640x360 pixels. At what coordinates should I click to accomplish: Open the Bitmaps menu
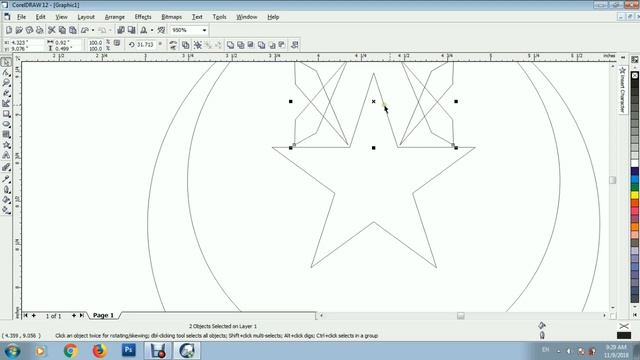[x=171, y=17]
